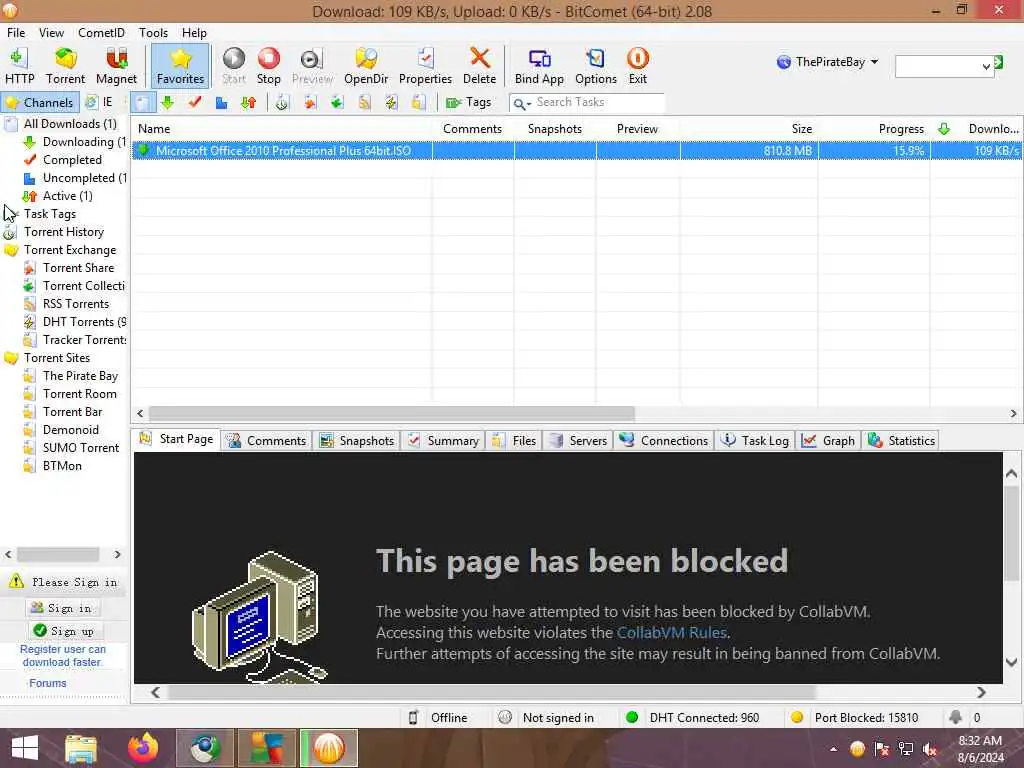Click the Bind App button

[x=539, y=66]
